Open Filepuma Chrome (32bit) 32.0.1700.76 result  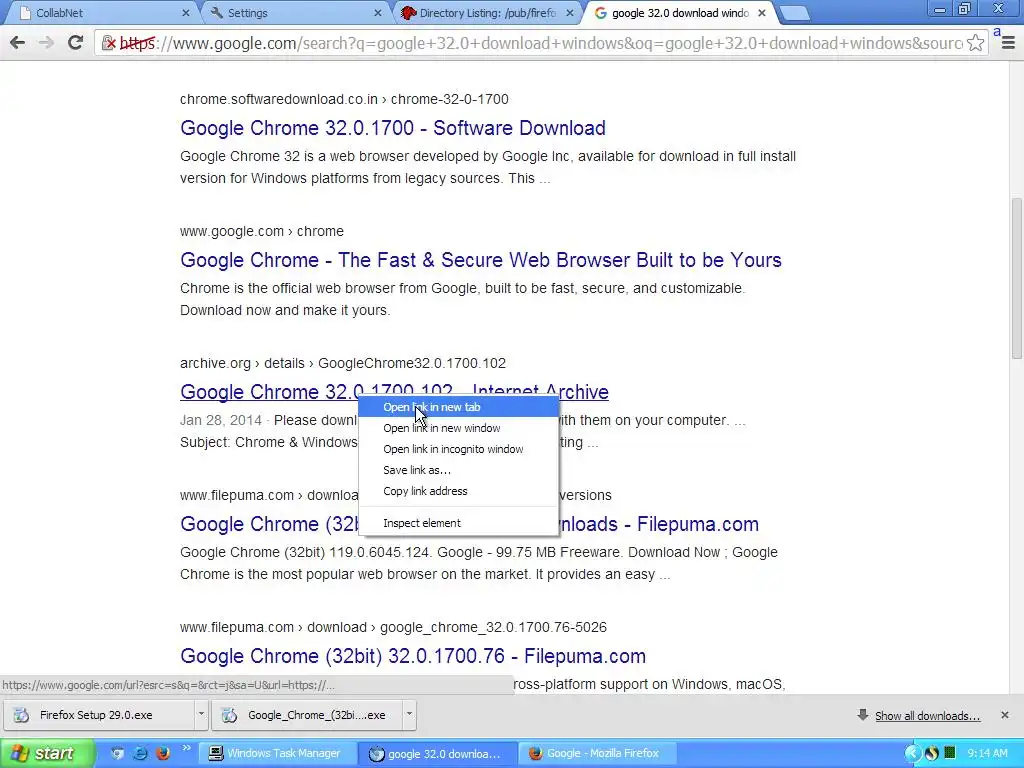413,656
